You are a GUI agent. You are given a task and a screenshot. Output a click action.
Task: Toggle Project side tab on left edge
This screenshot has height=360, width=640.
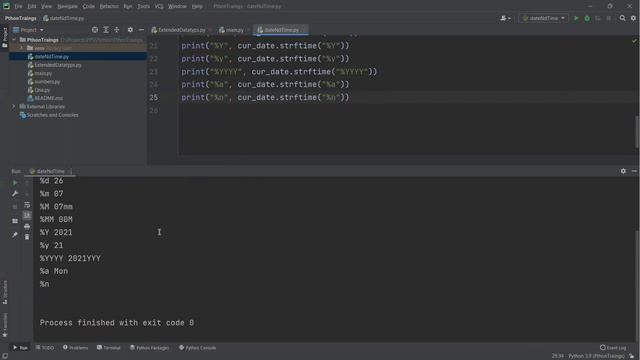click(5, 38)
